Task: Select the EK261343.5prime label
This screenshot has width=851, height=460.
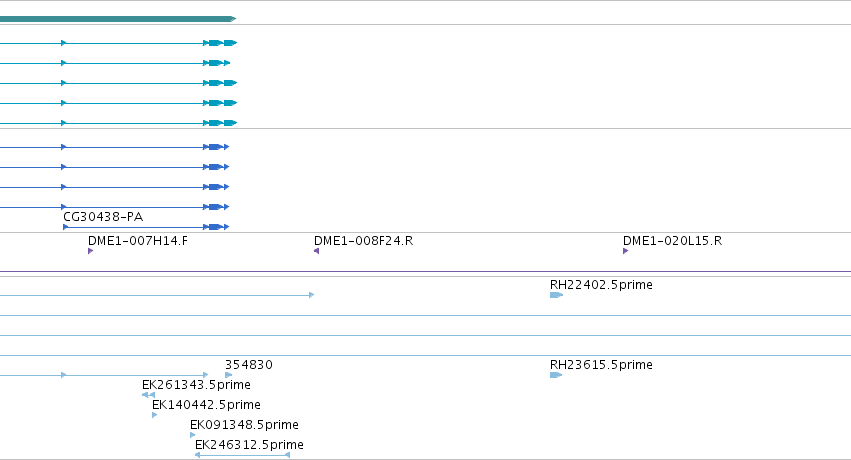Action: [196, 385]
